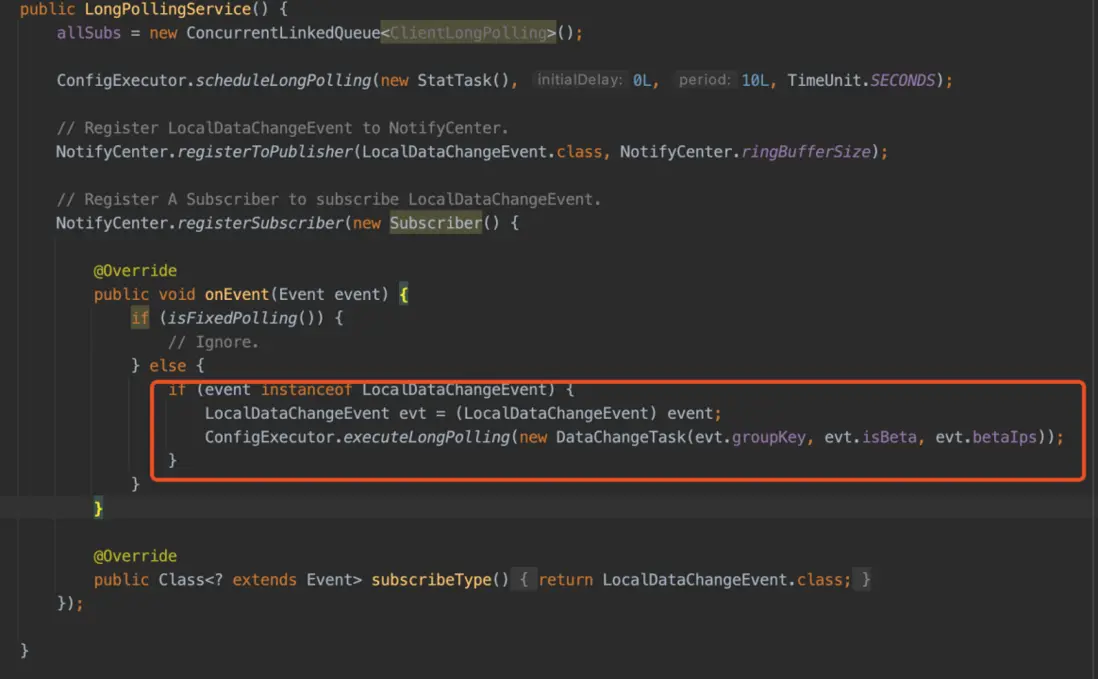
Task: Click the onEvent method name
Action: pyautogui.click(x=237, y=295)
